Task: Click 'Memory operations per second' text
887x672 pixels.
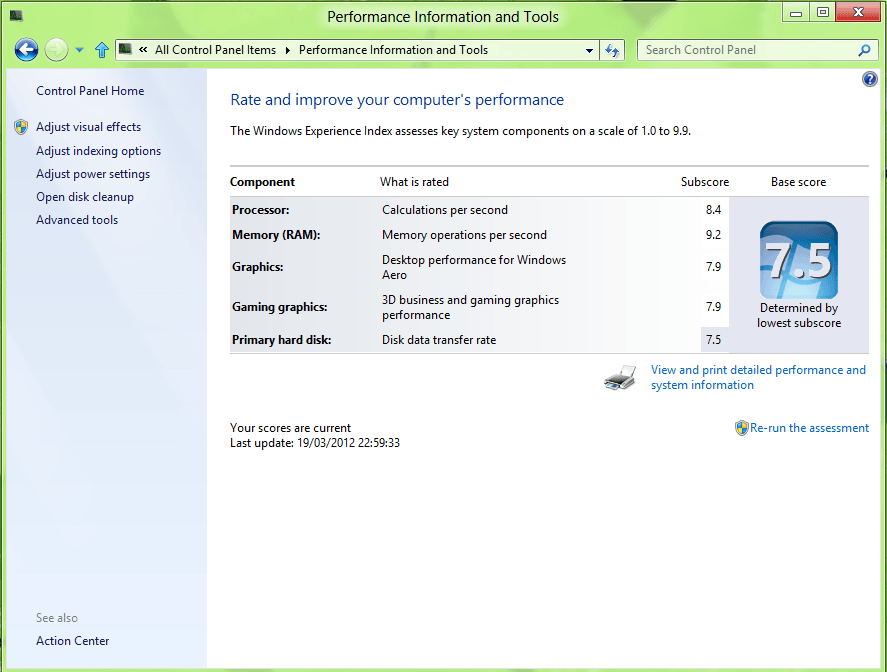Action: click(x=464, y=235)
